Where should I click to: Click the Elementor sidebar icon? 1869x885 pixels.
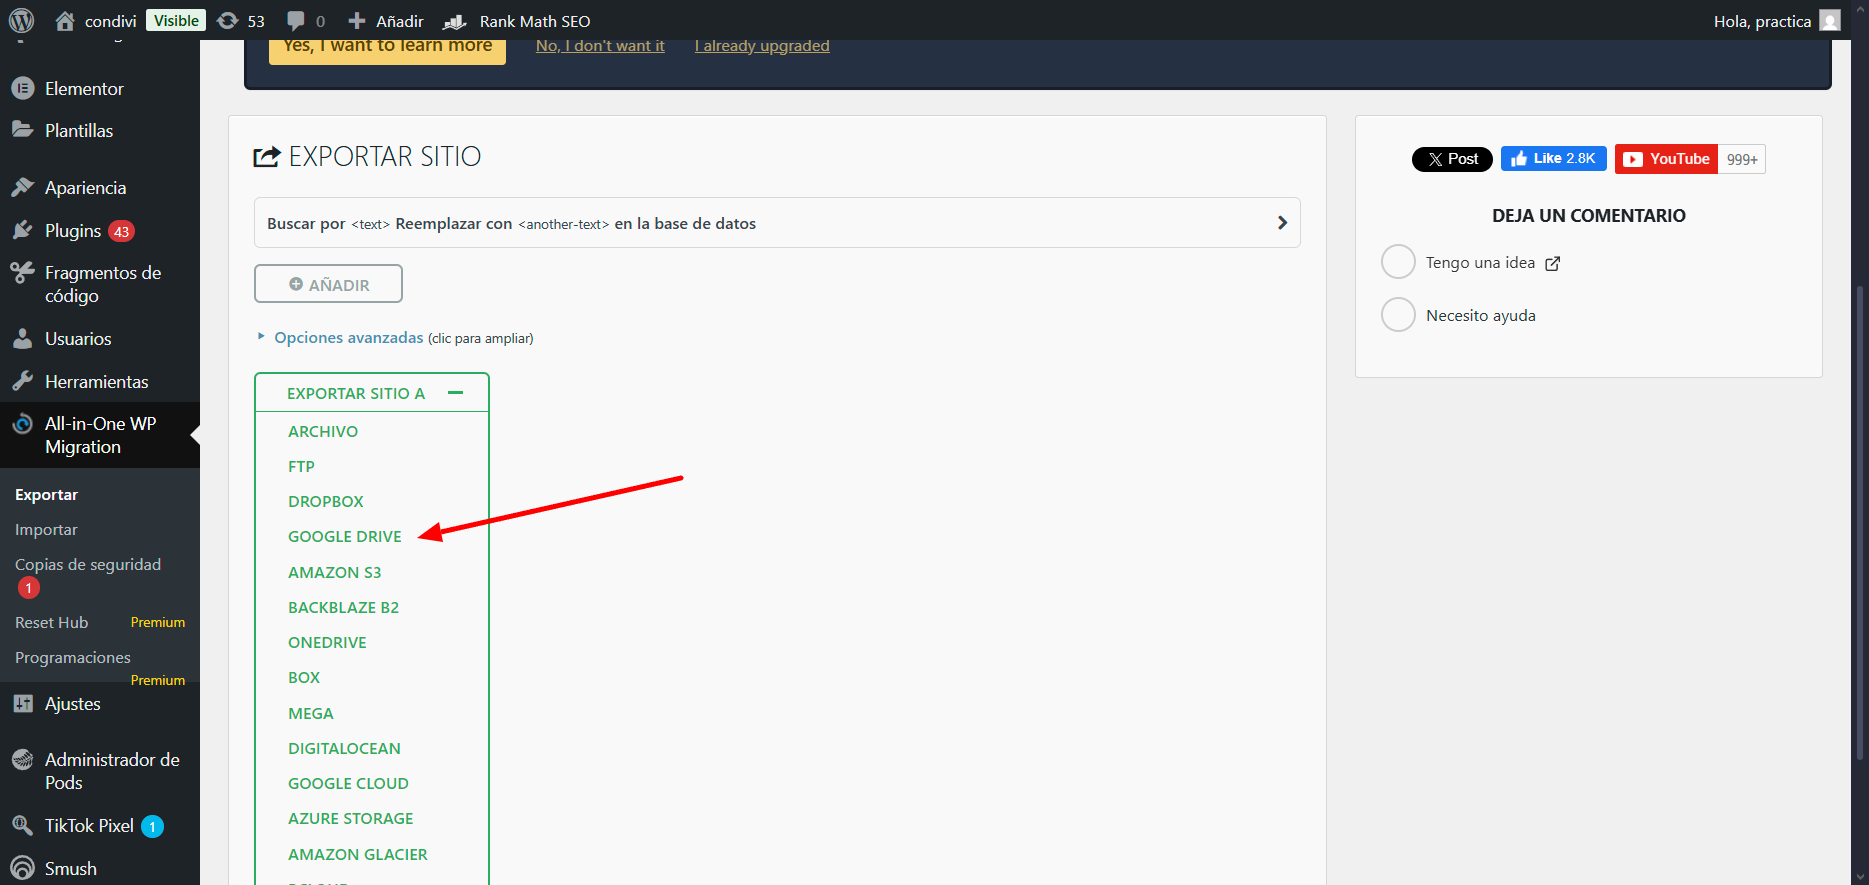click(22, 89)
